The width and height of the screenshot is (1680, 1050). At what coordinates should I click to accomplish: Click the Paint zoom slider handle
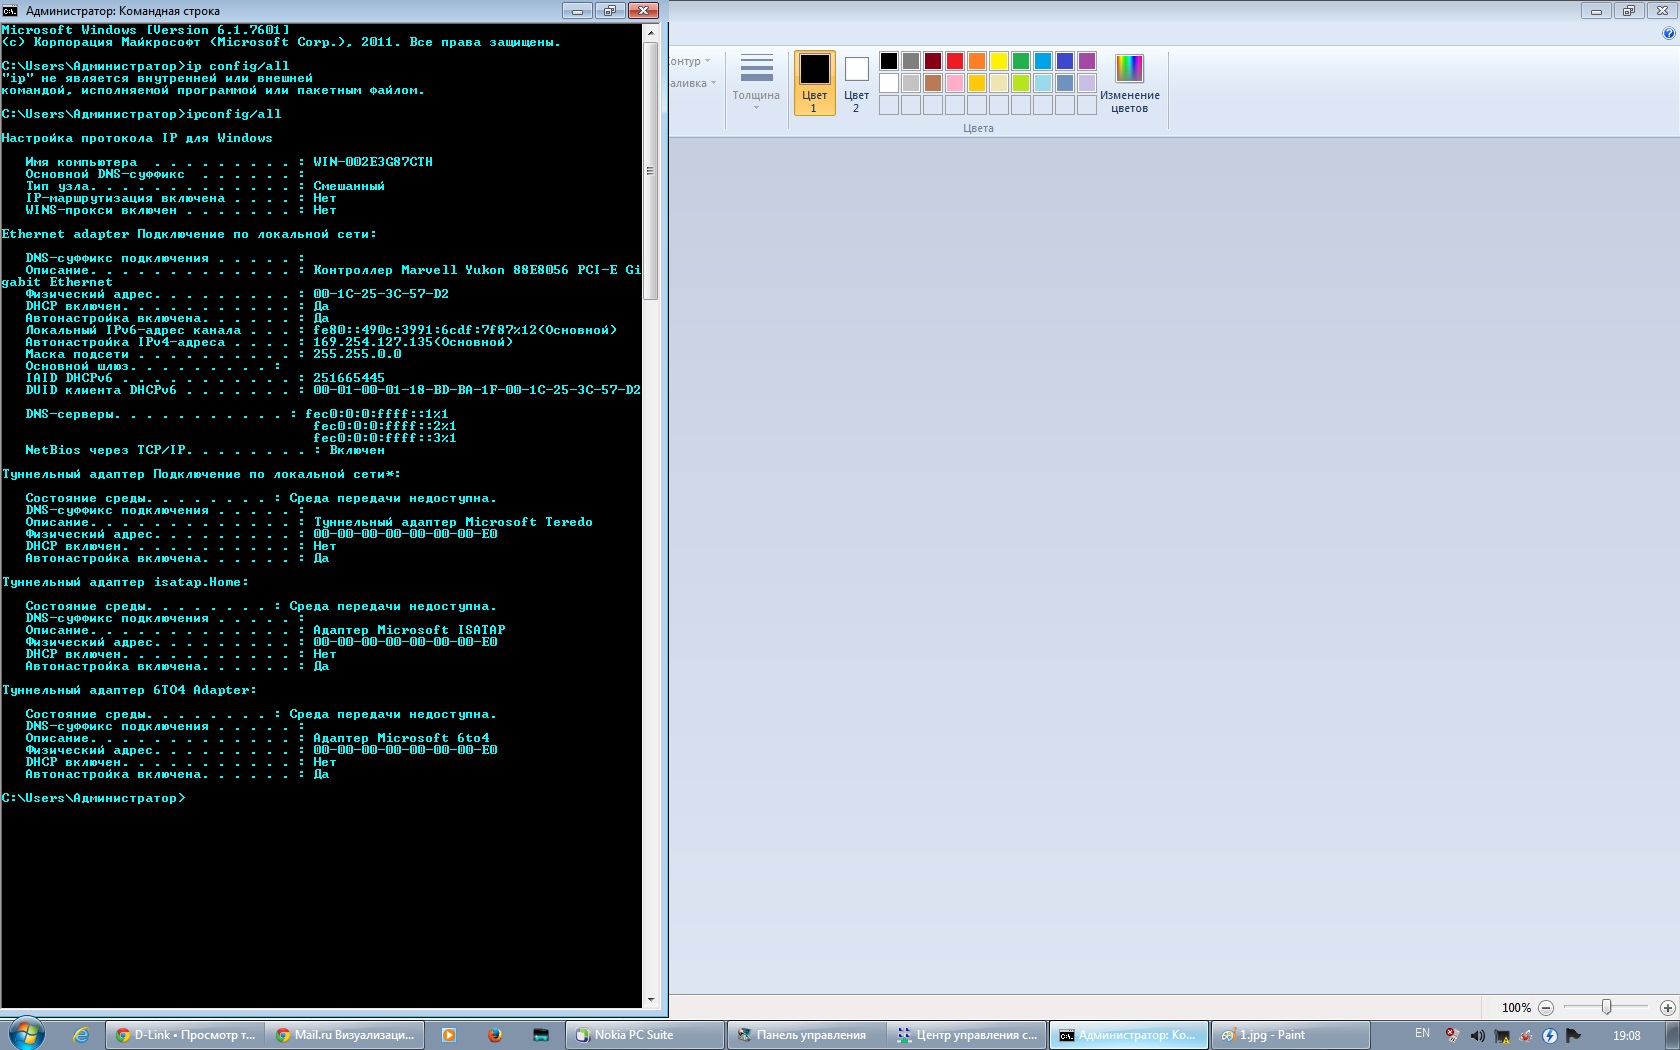coord(1606,1007)
